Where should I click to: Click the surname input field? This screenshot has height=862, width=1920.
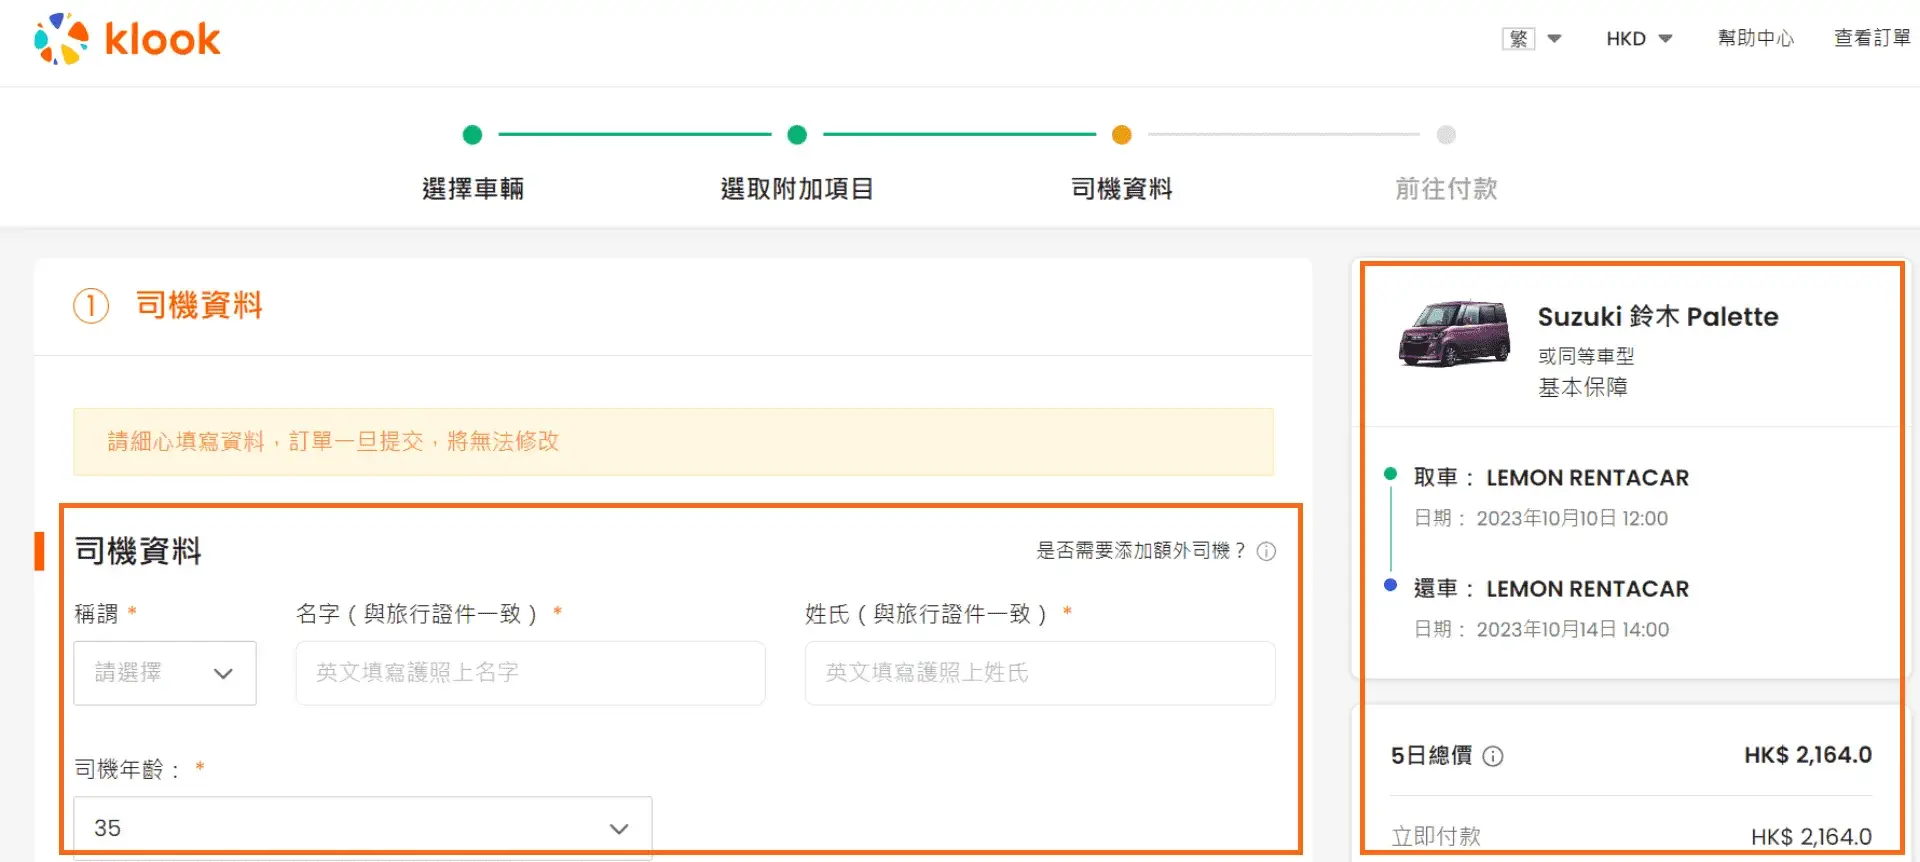point(1040,673)
